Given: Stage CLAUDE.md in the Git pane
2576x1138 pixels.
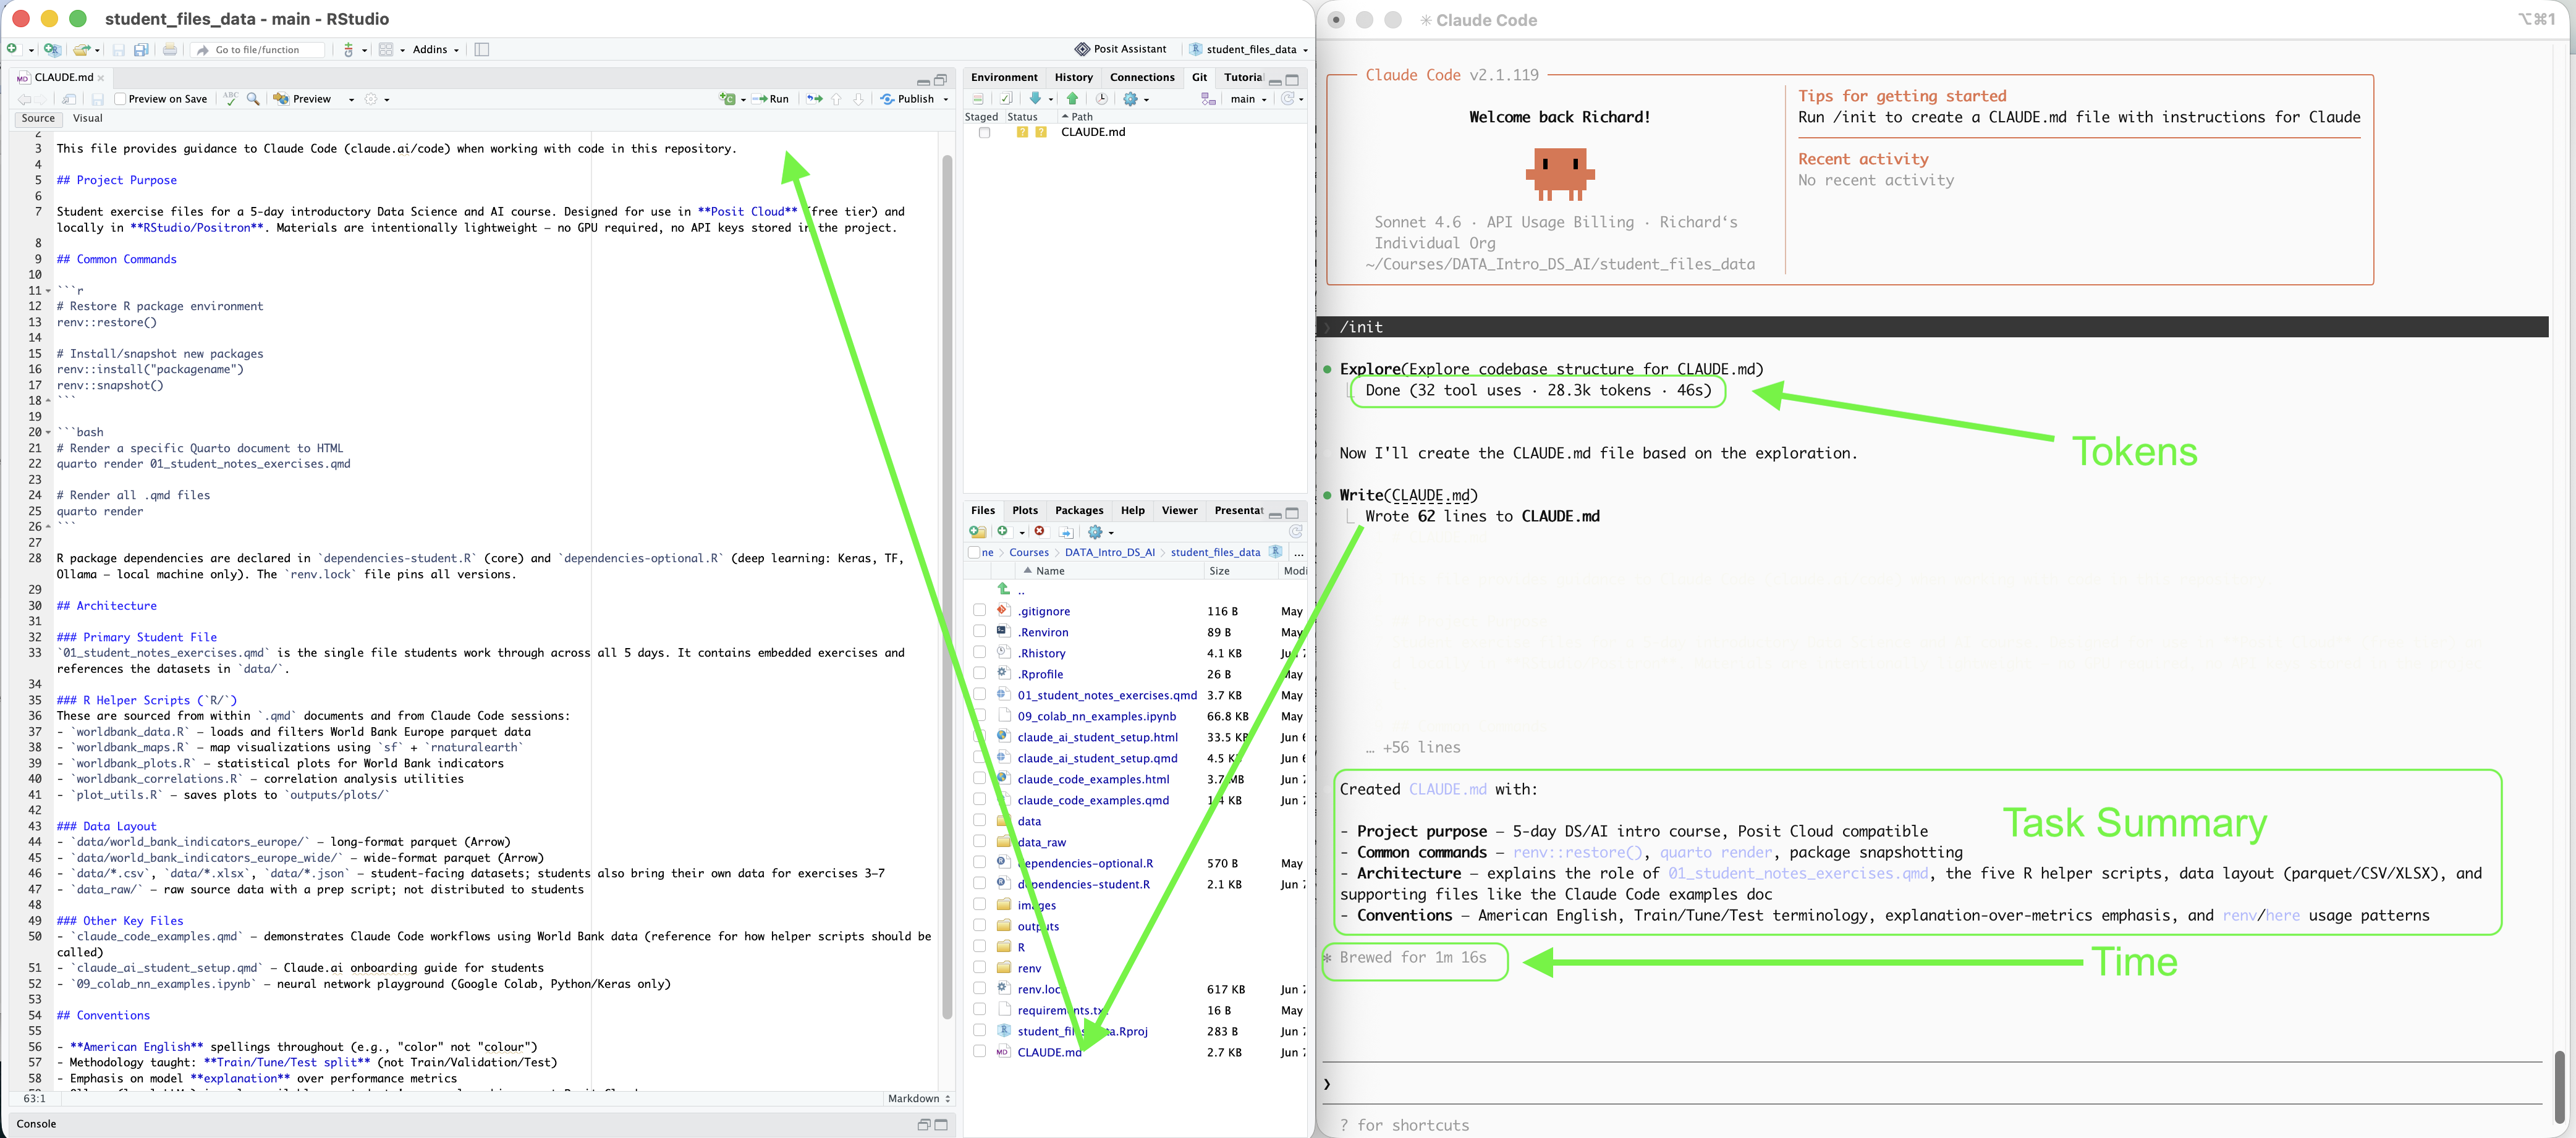Looking at the screenshot, I should tap(985, 132).
